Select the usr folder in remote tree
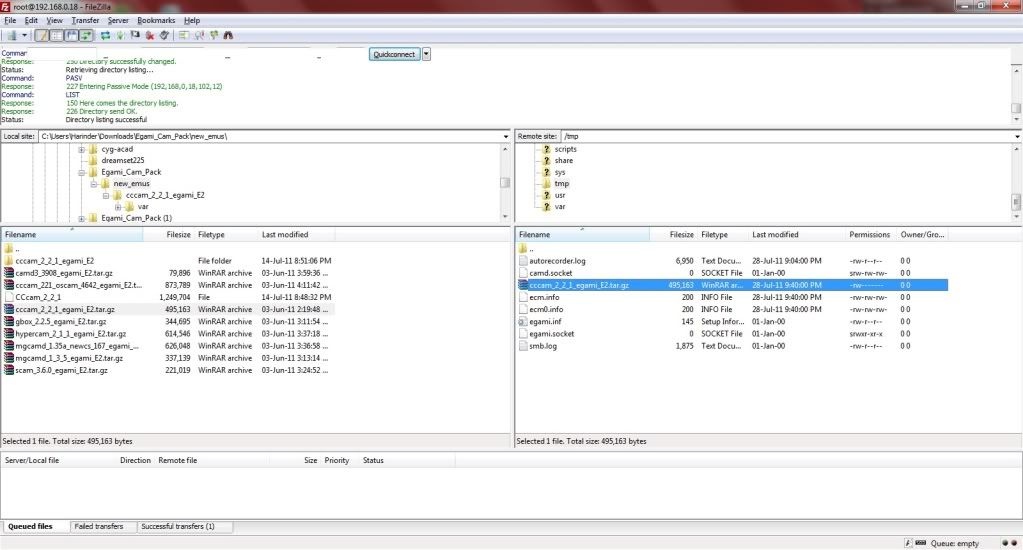 pos(560,195)
